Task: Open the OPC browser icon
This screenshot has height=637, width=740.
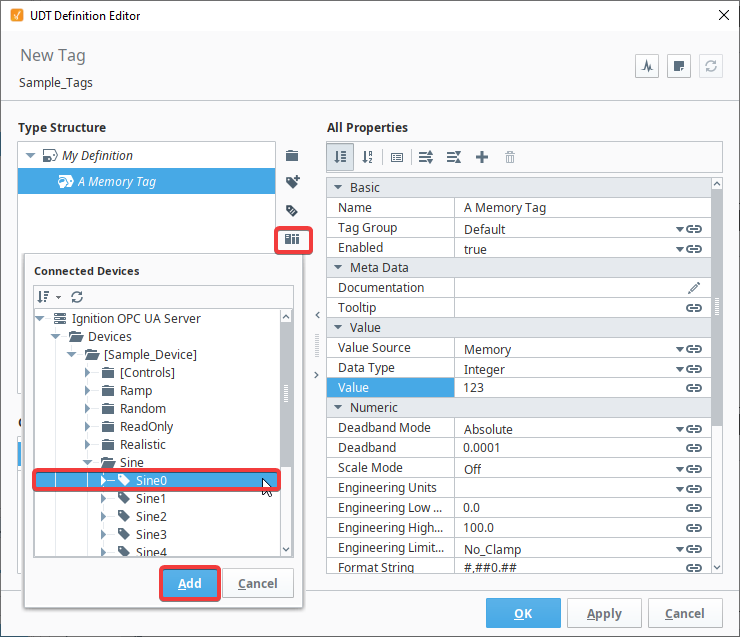Action: pyautogui.click(x=292, y=239)
